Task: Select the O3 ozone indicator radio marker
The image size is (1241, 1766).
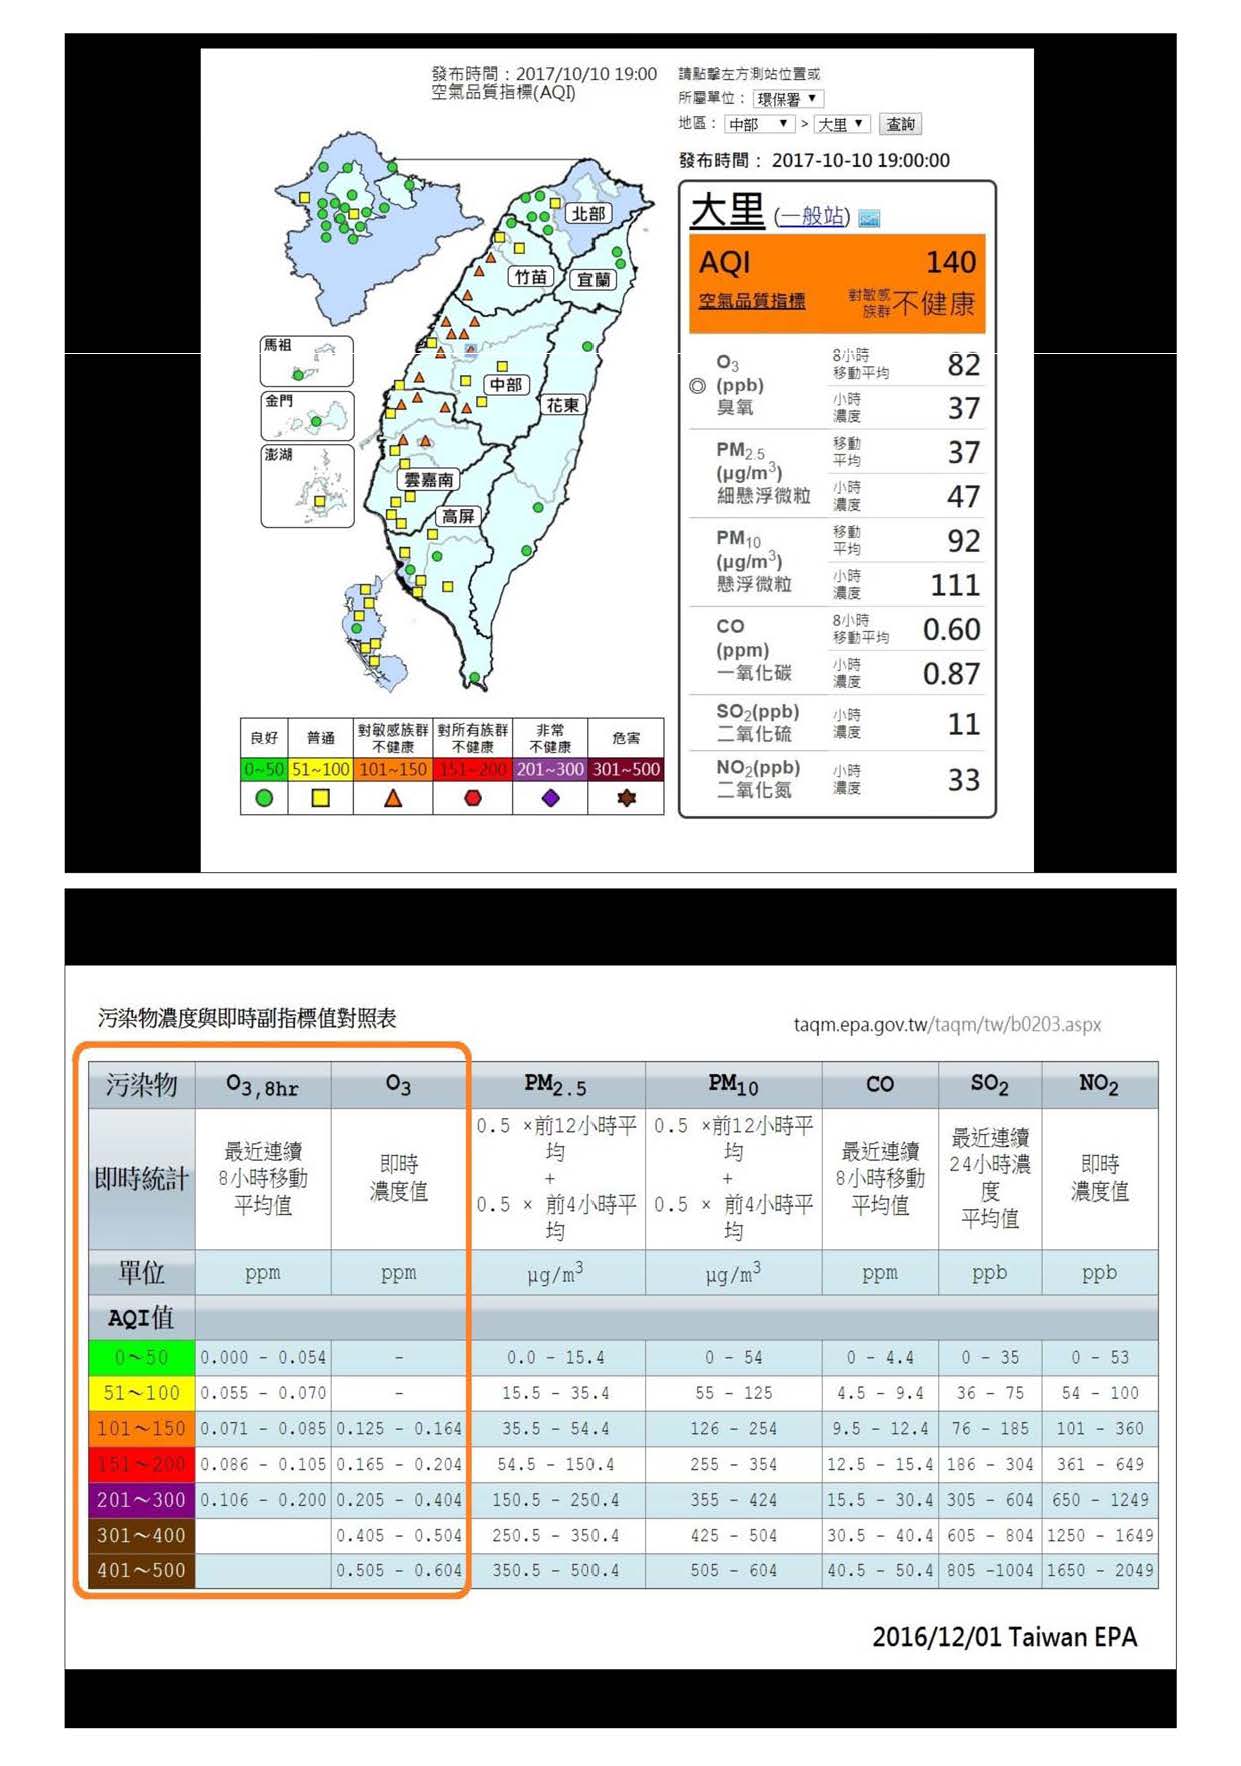Action: click(x=697, y=386)
